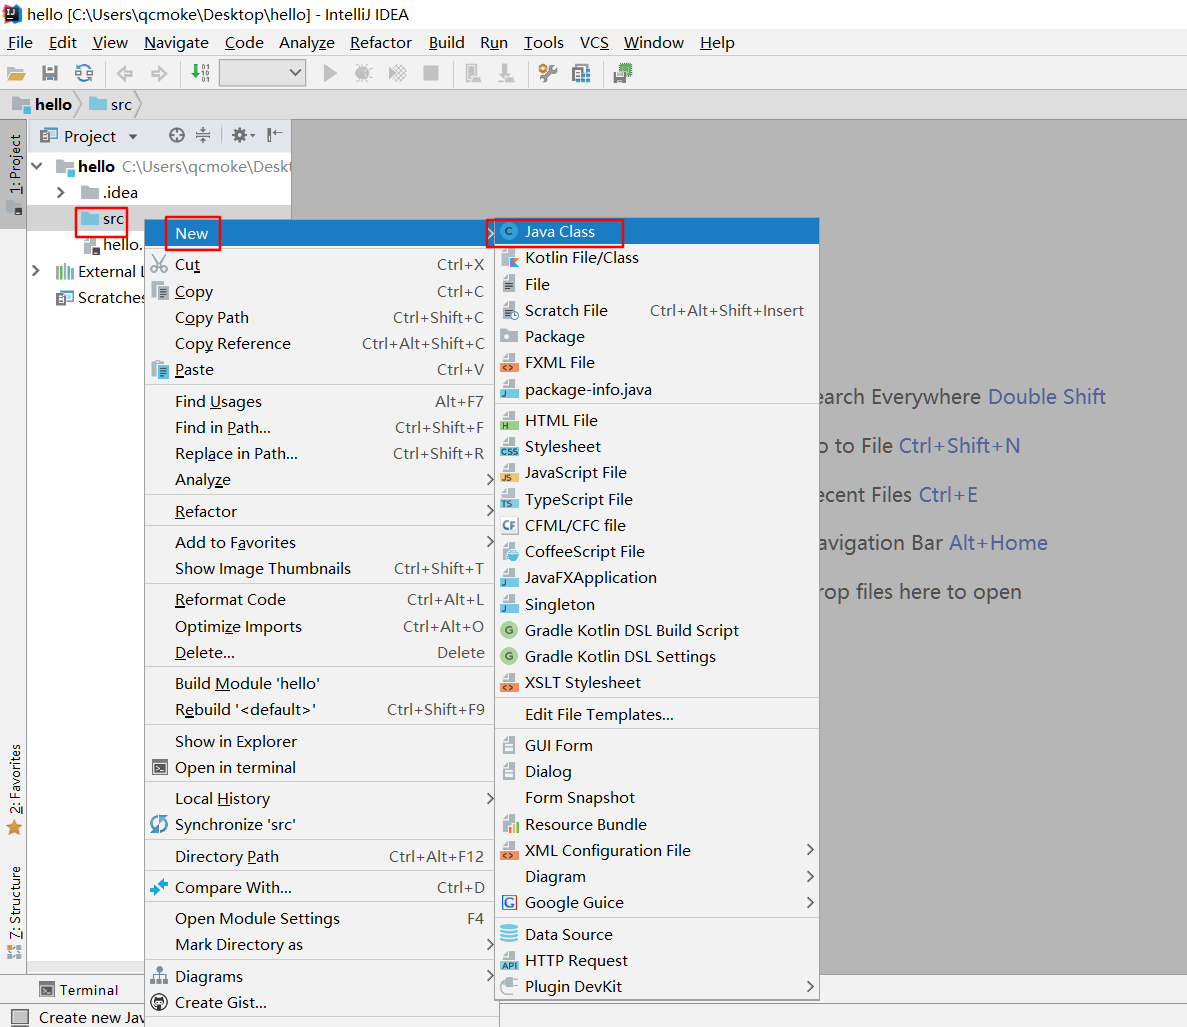Open the Navigate menu in the menu bar
This screenshot has width=1187, height=1027.
(x=176, y=42)
